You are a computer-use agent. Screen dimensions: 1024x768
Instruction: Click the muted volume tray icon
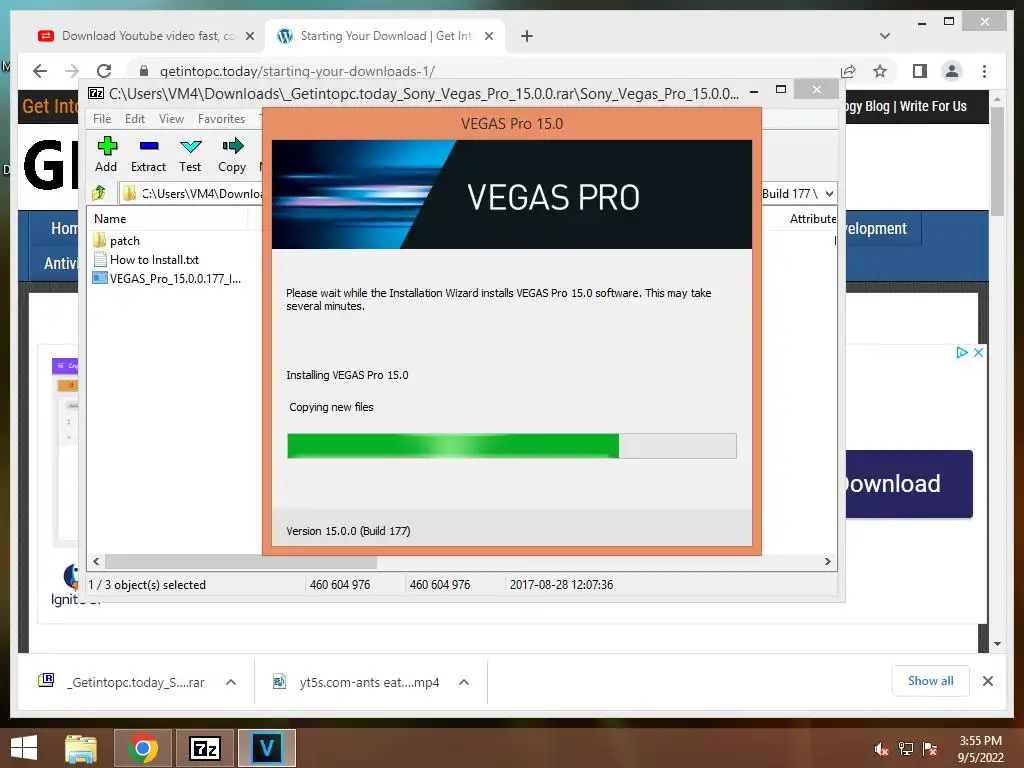(882, 749)
